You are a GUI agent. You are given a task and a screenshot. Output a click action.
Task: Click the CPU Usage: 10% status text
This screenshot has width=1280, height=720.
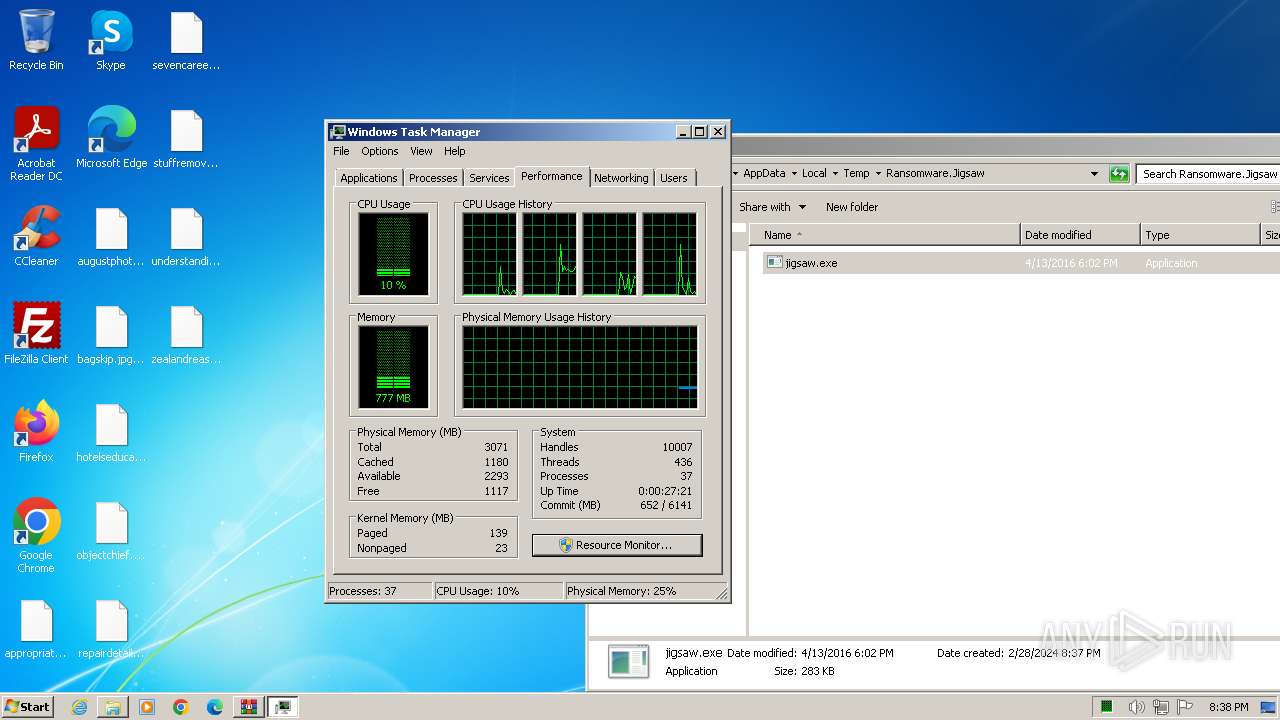coord(497,591)
